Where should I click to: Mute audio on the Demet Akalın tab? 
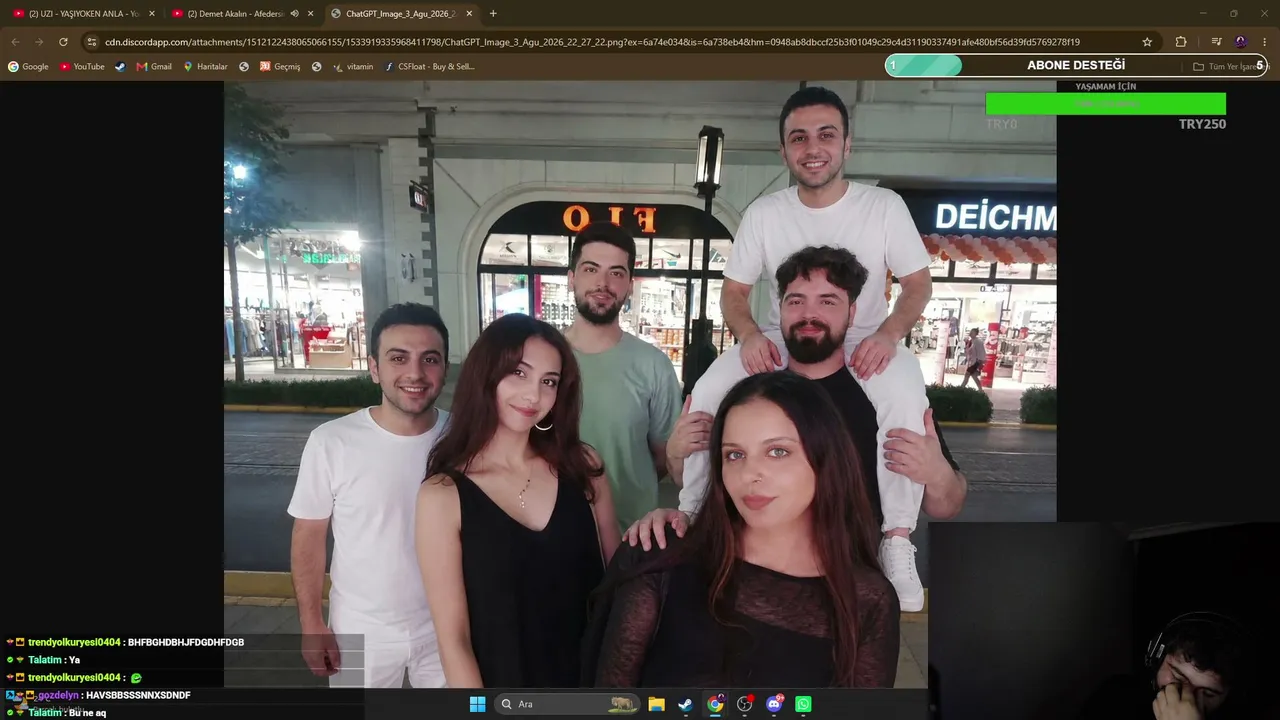pos(294,14)
